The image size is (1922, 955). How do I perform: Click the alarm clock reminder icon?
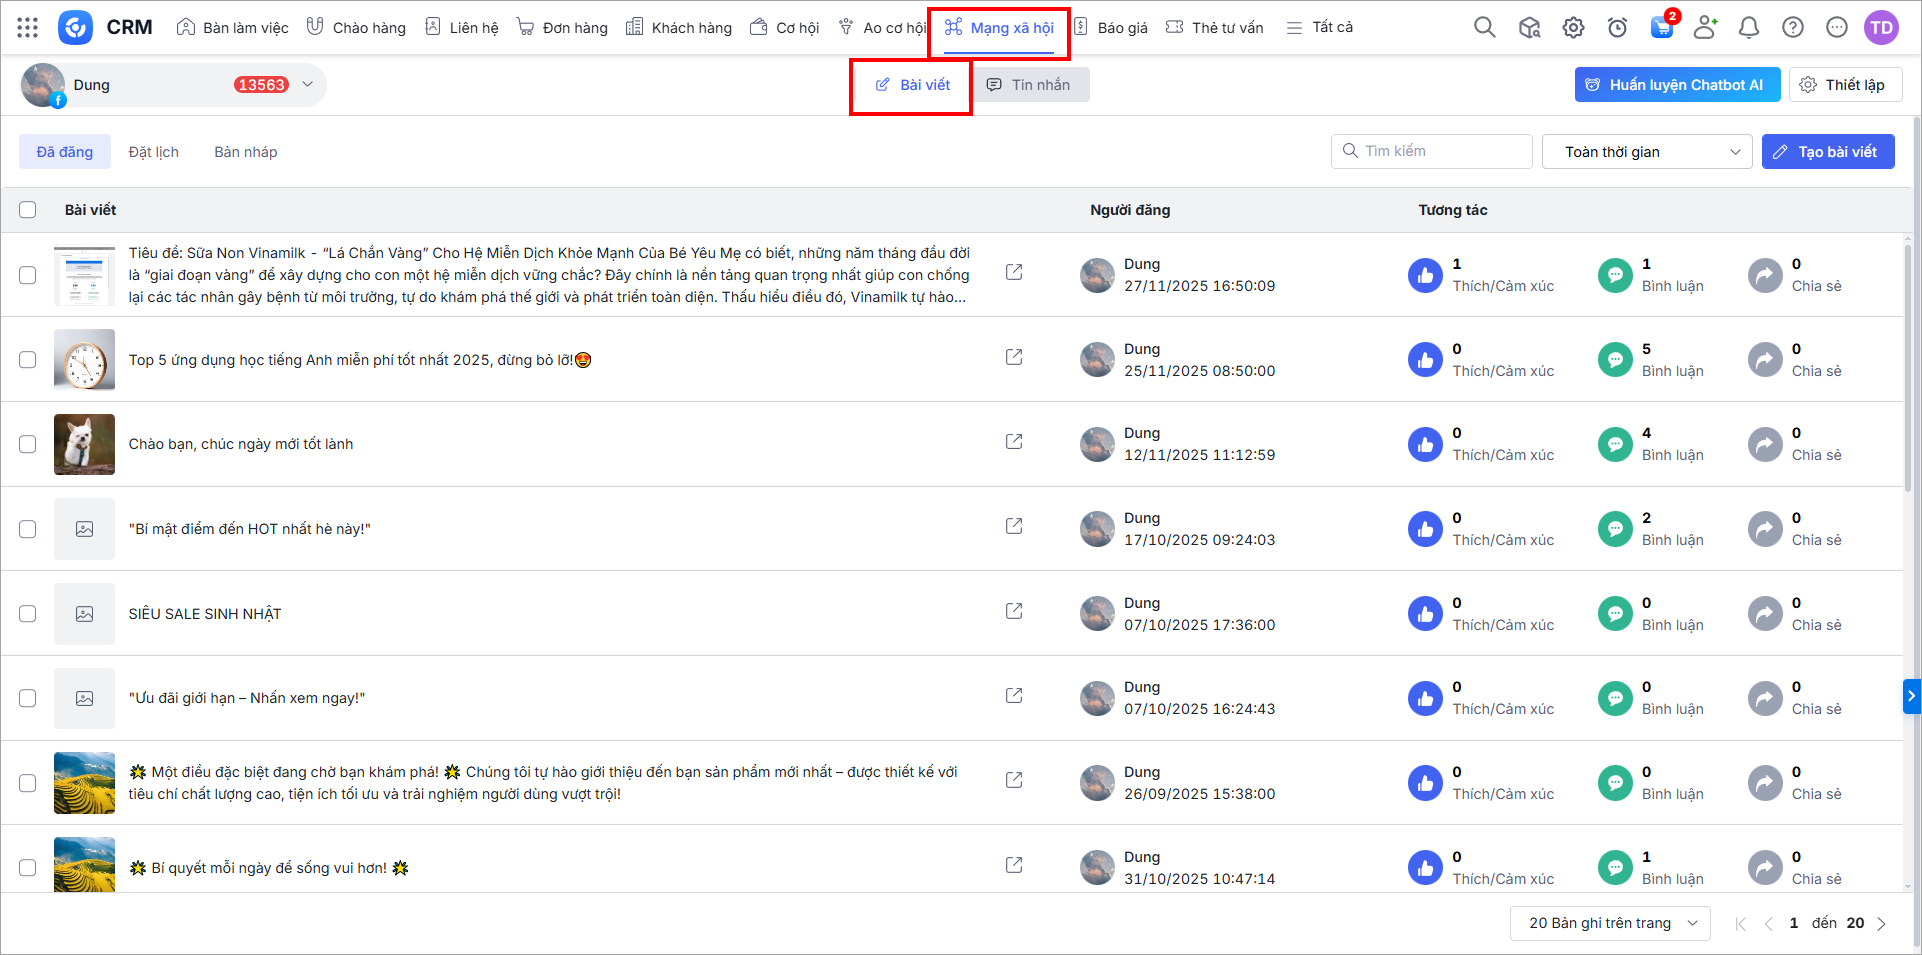tap(1617, 28)
